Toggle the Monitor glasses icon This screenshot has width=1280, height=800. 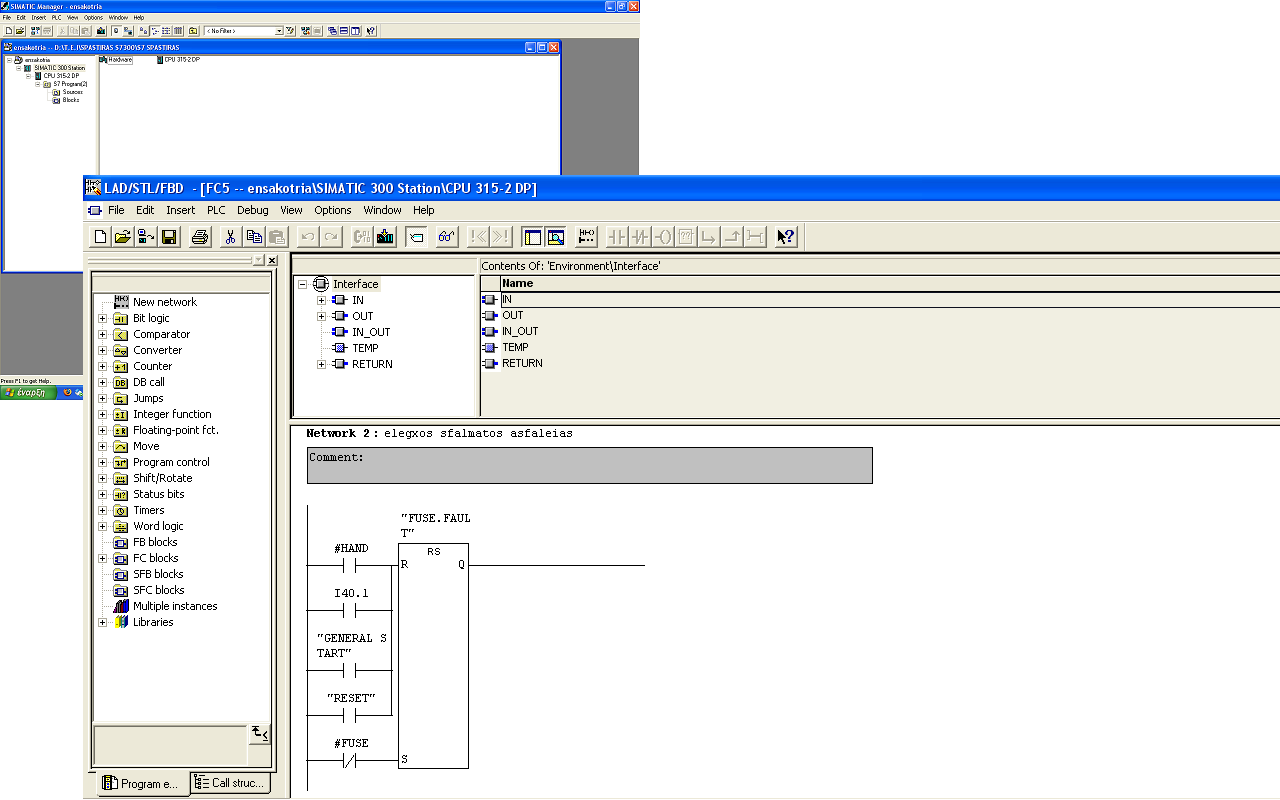447,237
